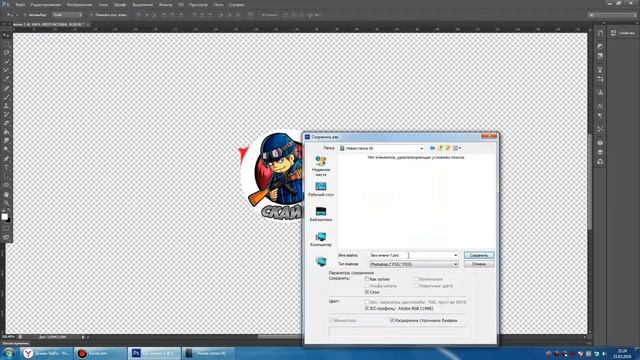Click the vertical canvas scrollbar
640x360 pixels.
click(590, 182)
